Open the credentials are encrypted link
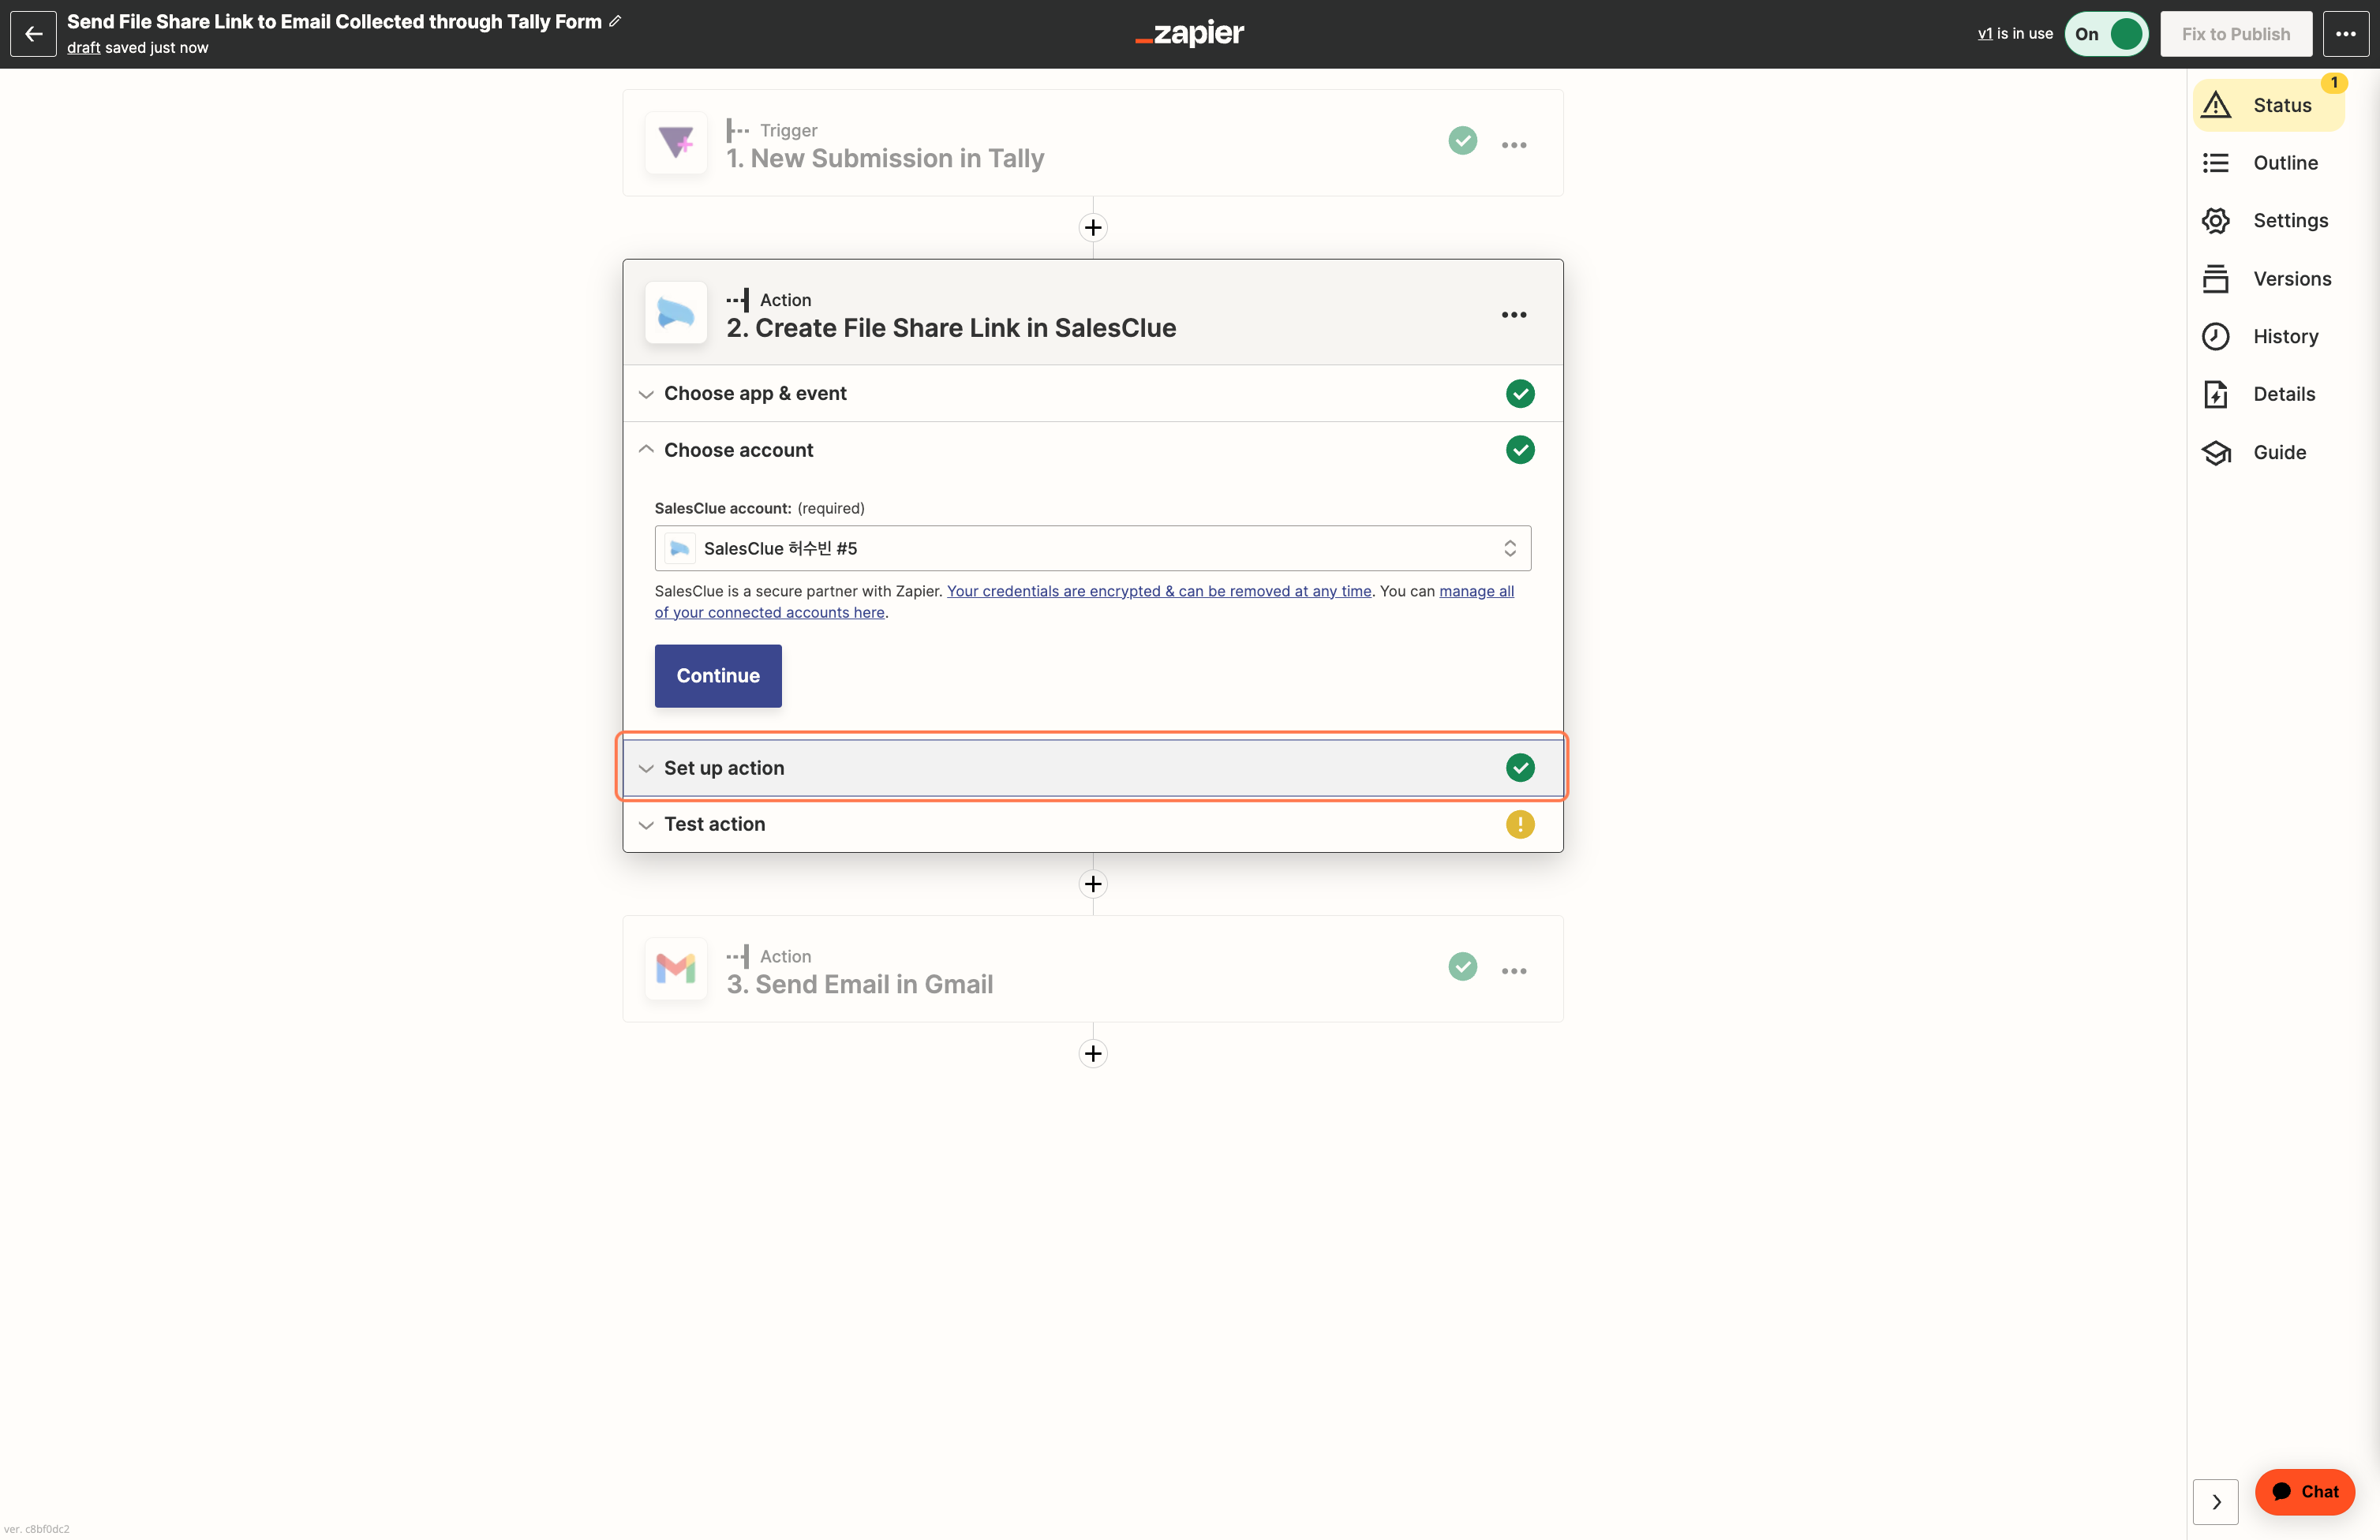 pyautogui.click(x=1159, y=591)
